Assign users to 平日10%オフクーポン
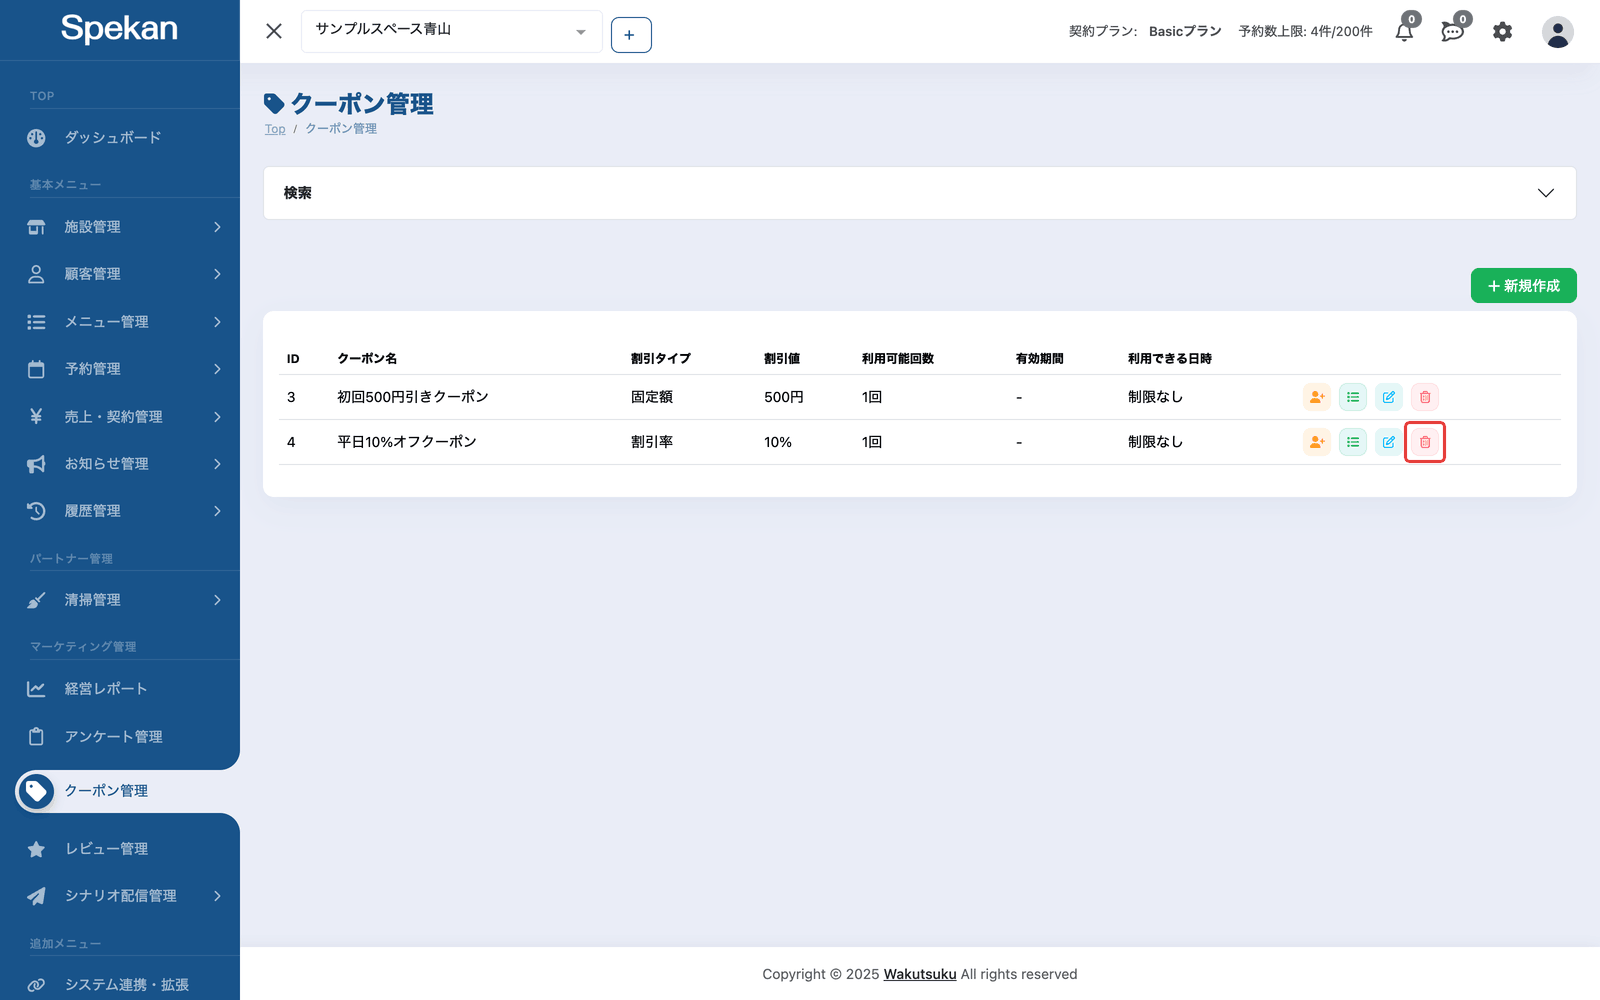This screenshot has width=1600, height=1000. [x=1317, y=442]
